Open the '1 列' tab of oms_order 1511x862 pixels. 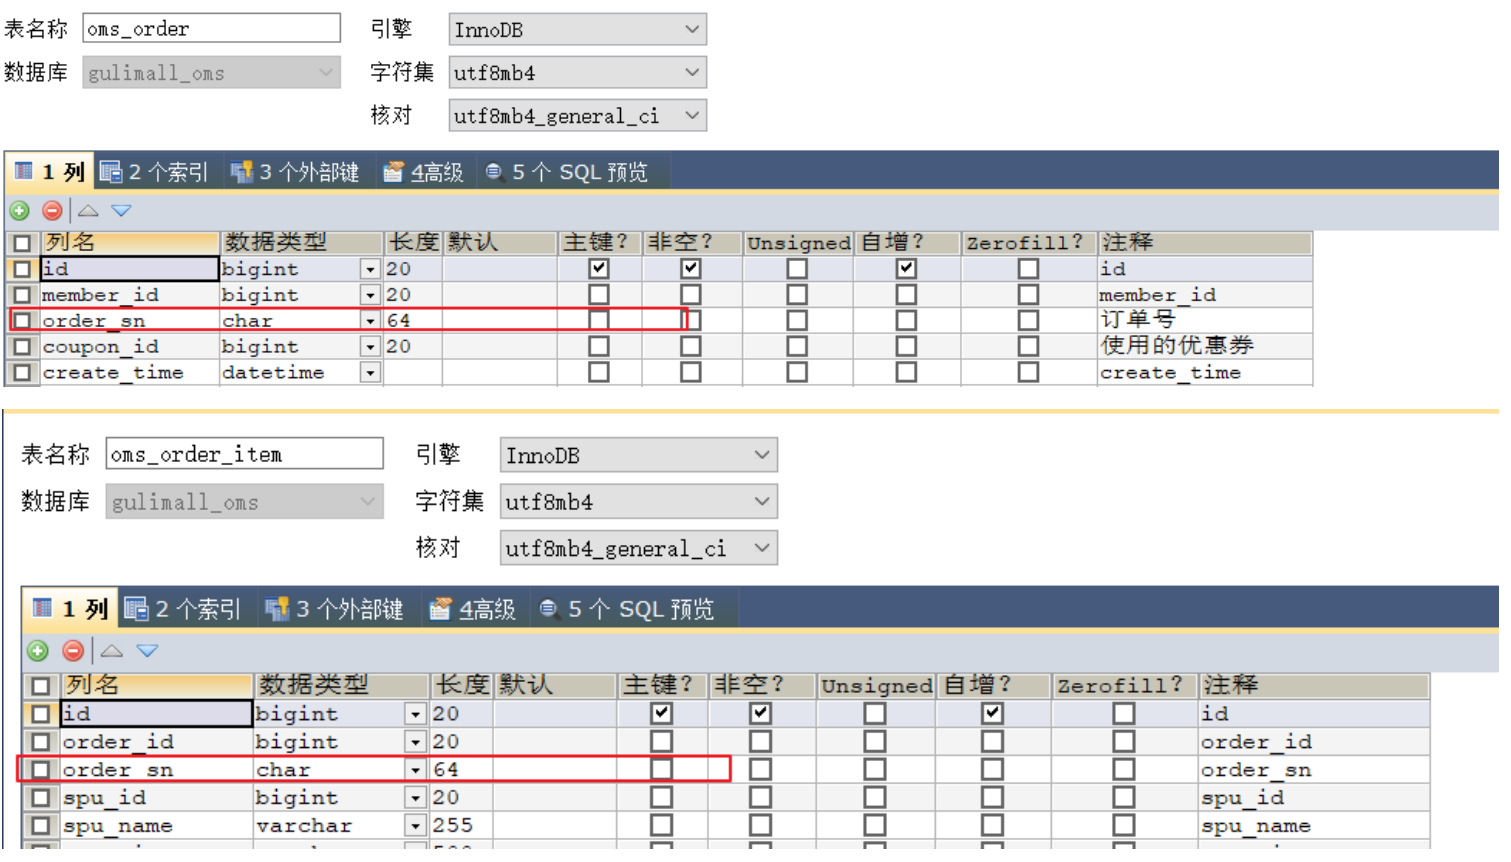49,172
